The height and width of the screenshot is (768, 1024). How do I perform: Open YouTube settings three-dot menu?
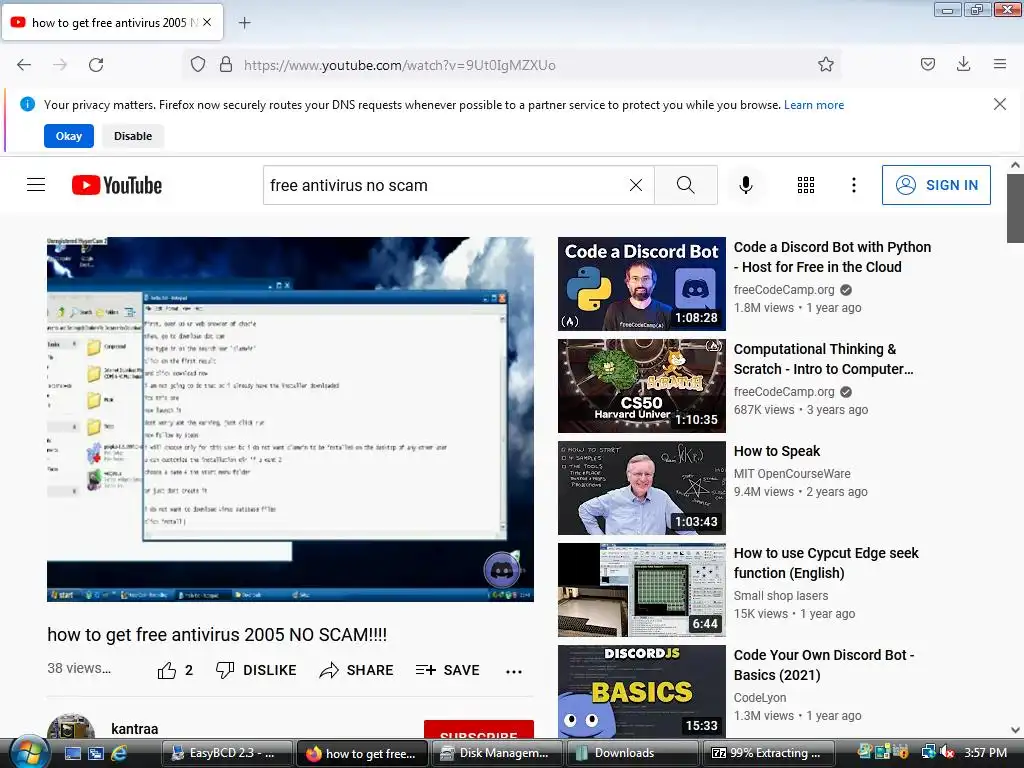pos(854,185)
